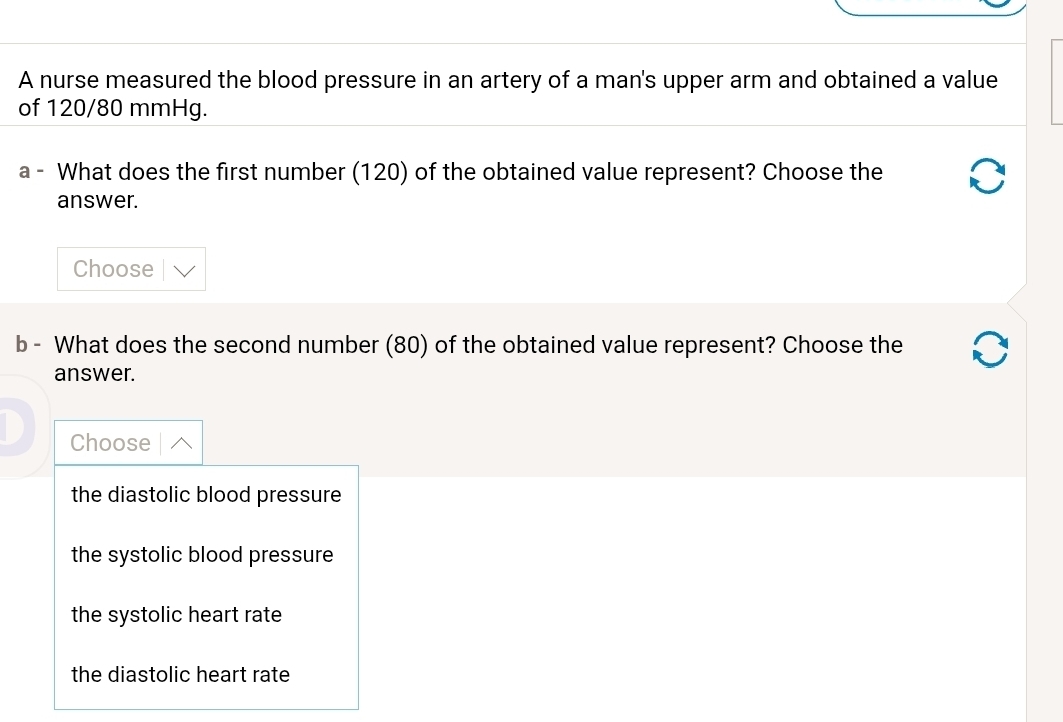Choose "the systolic heart rate" from the list
1063x722 pixels.
tap(176, 615)
